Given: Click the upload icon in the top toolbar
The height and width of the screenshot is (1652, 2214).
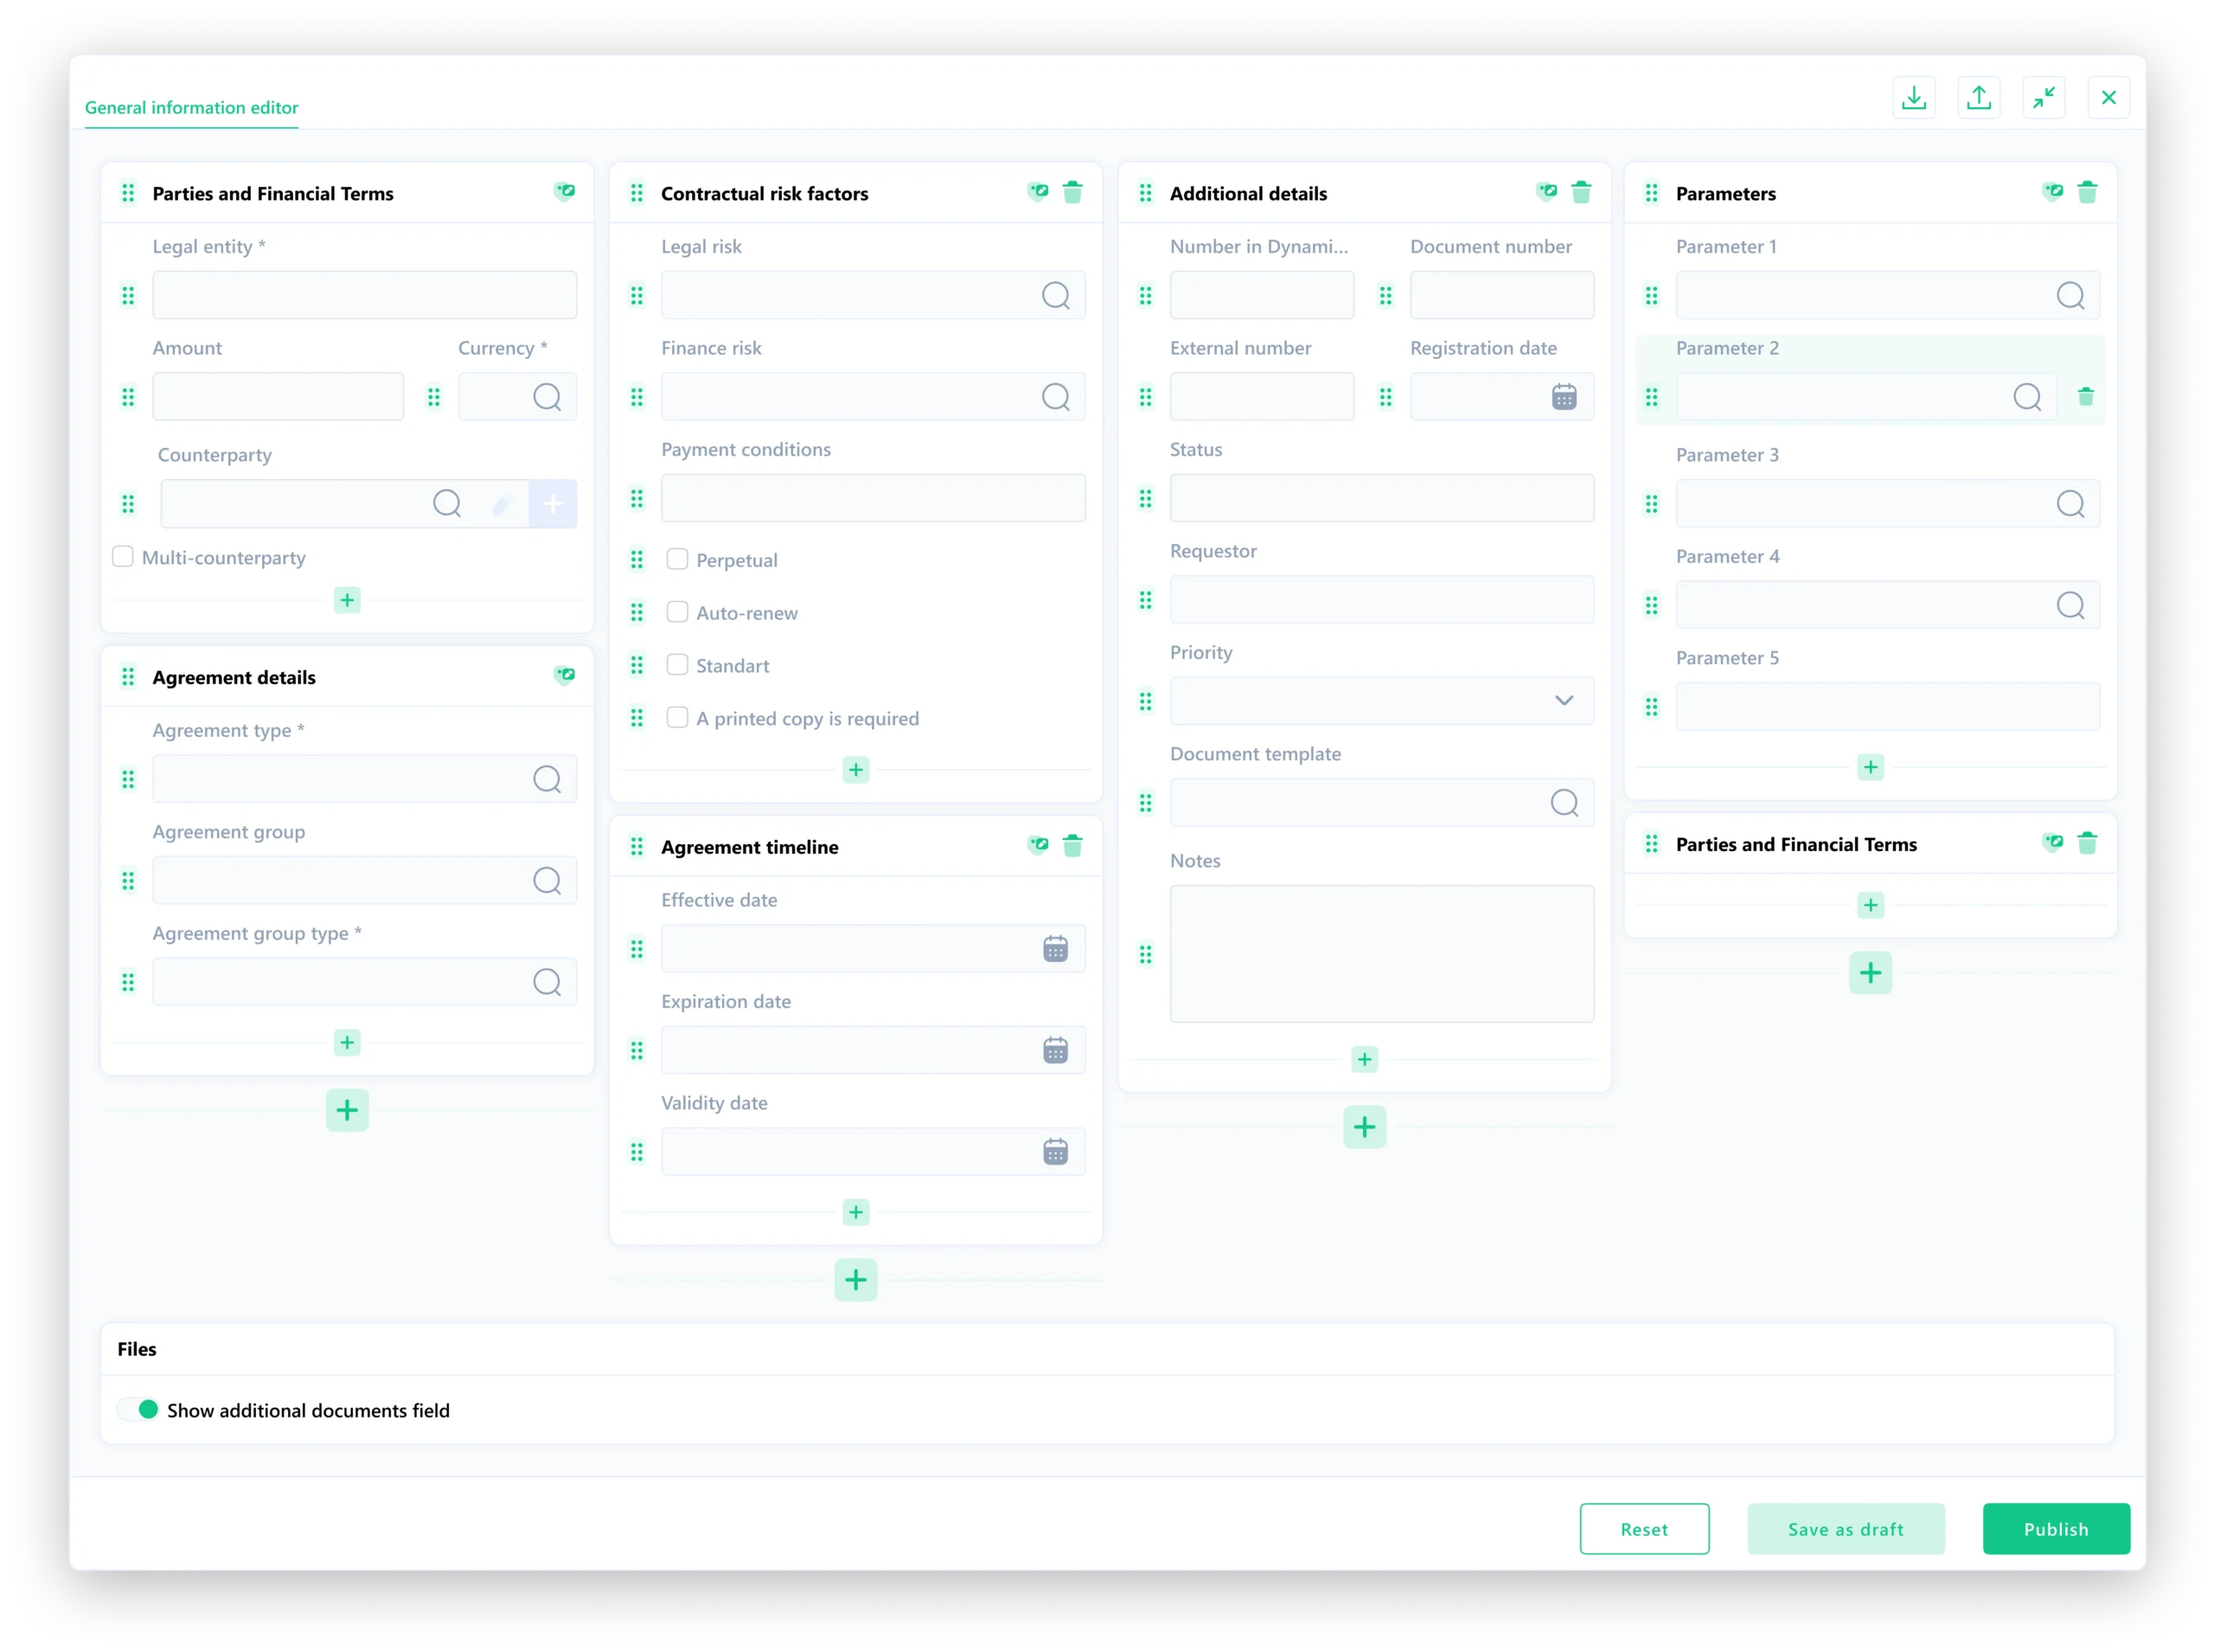Looking at the screenshot, I should pyautogui.click(x=1979, y=97).
